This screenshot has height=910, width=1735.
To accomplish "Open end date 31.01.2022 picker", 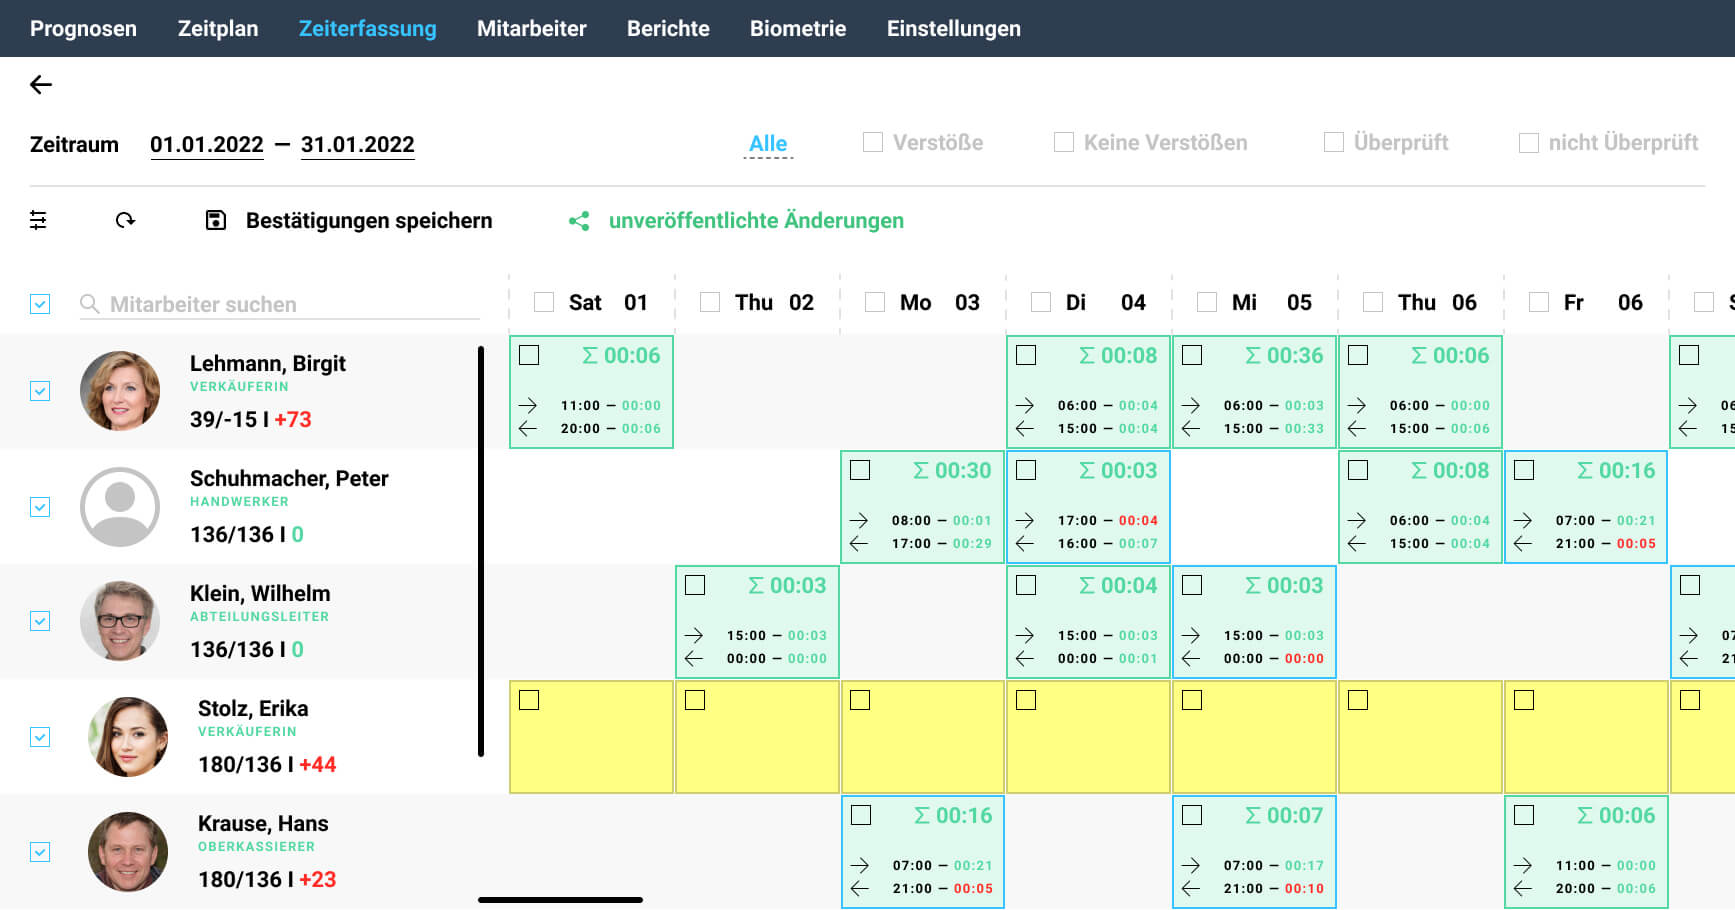I will (x=358, y=145).
